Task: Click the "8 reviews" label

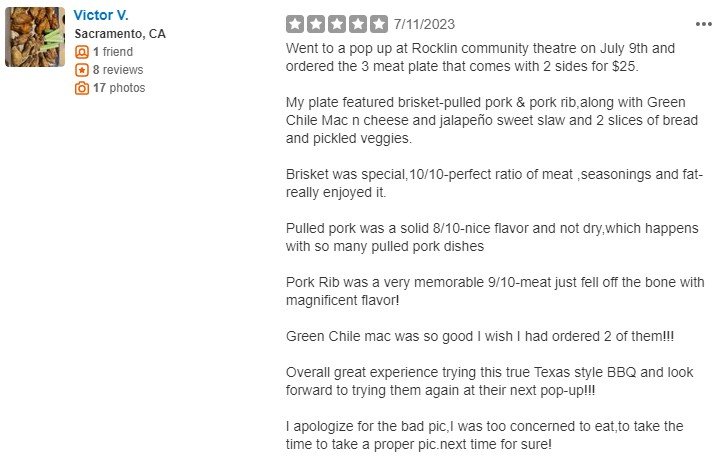Action: tap(118, 70)
